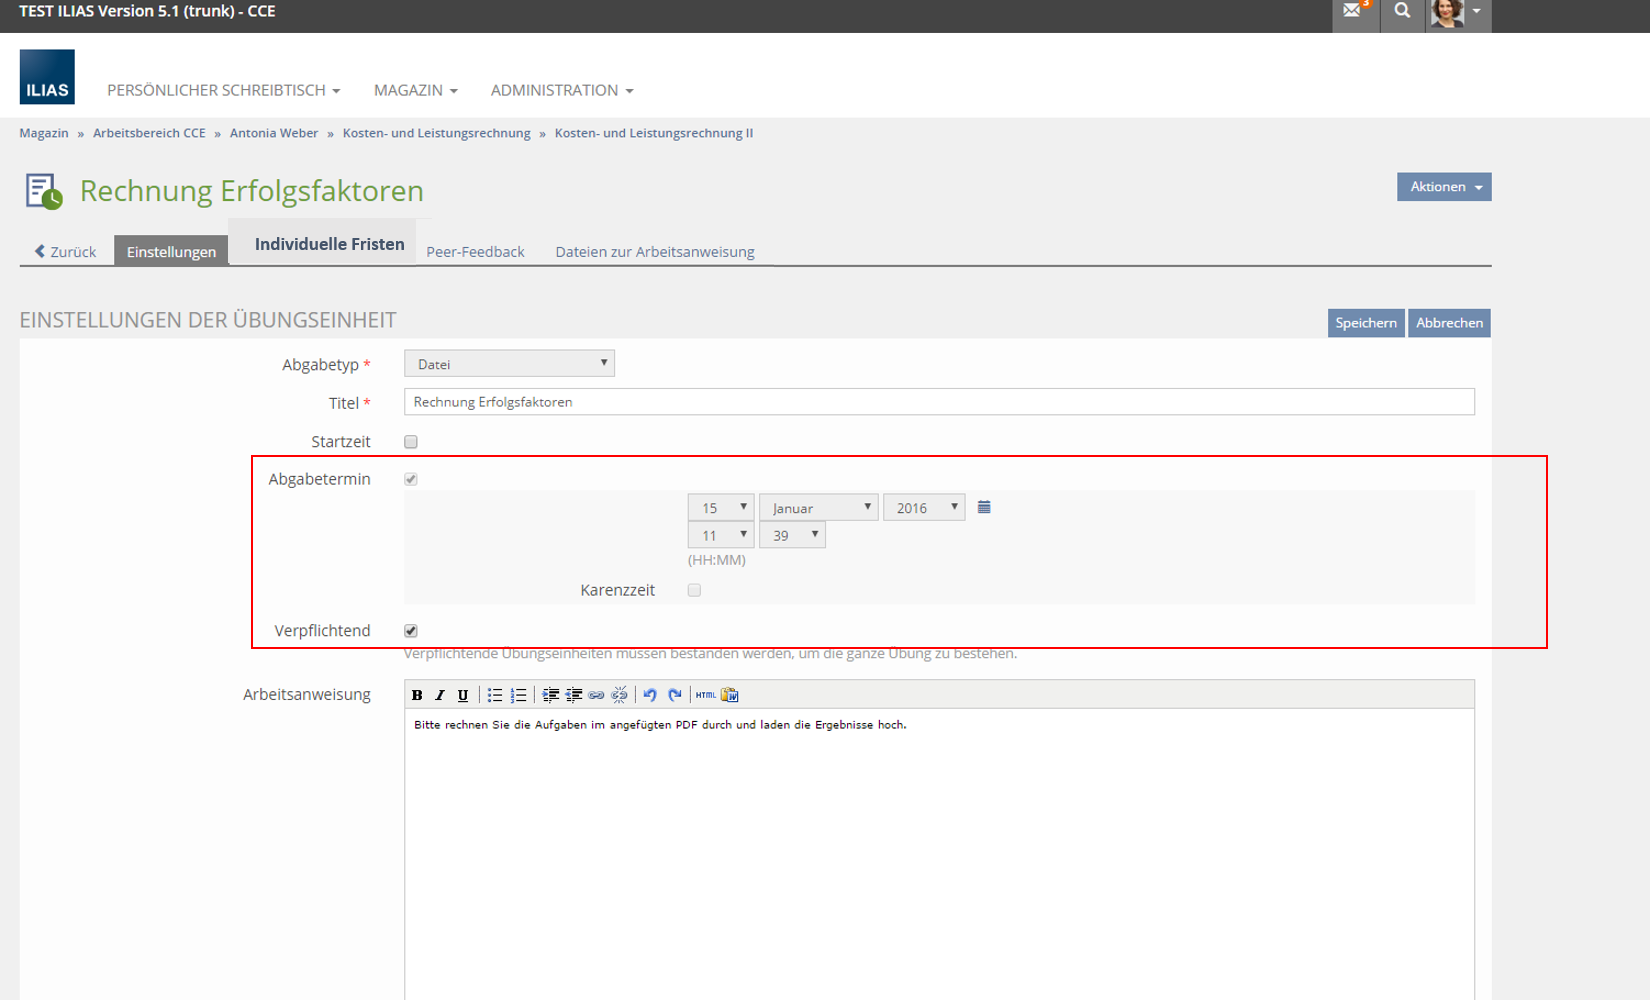Open the search icon in header
1650x1000 pixels.
[x=1402, y=11]
